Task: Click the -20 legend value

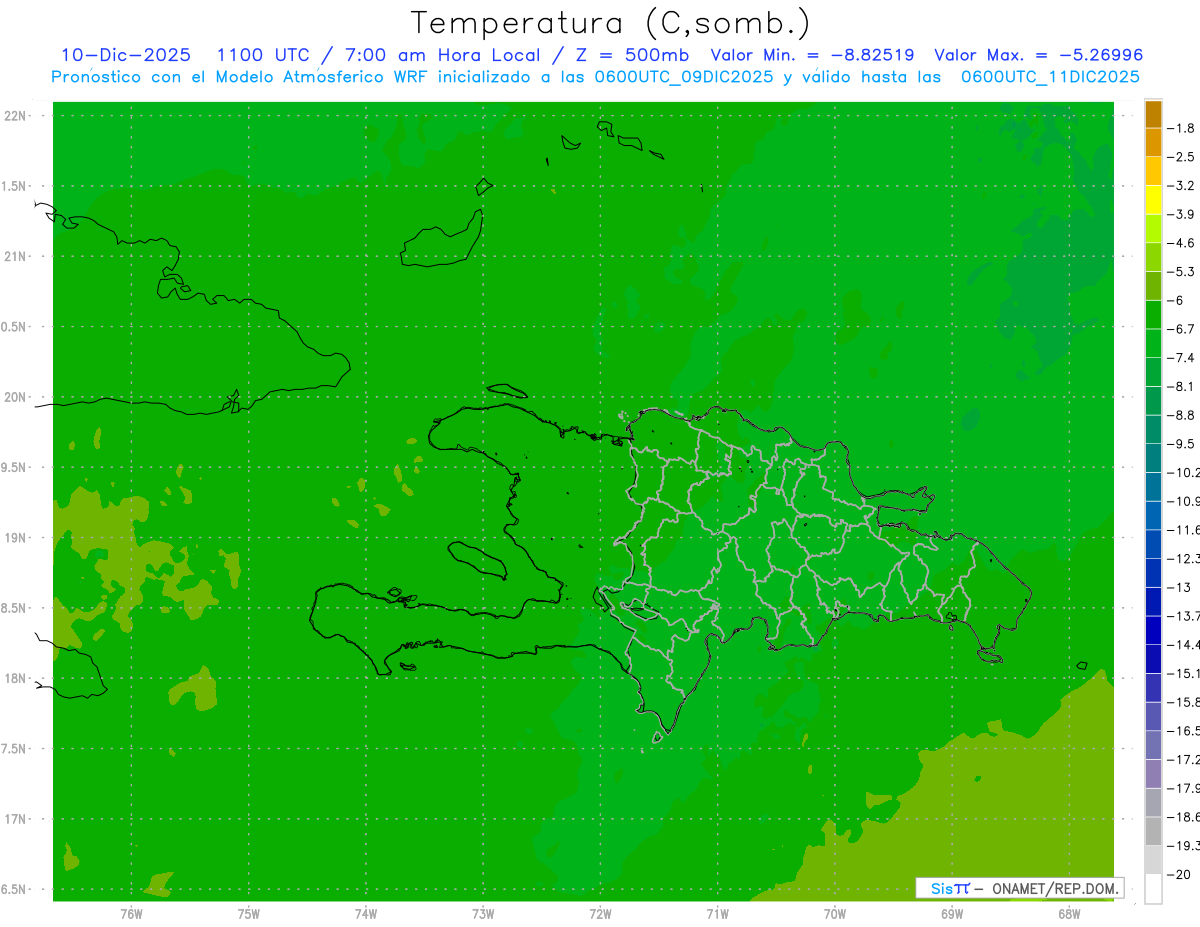Action: (1180, 874)
